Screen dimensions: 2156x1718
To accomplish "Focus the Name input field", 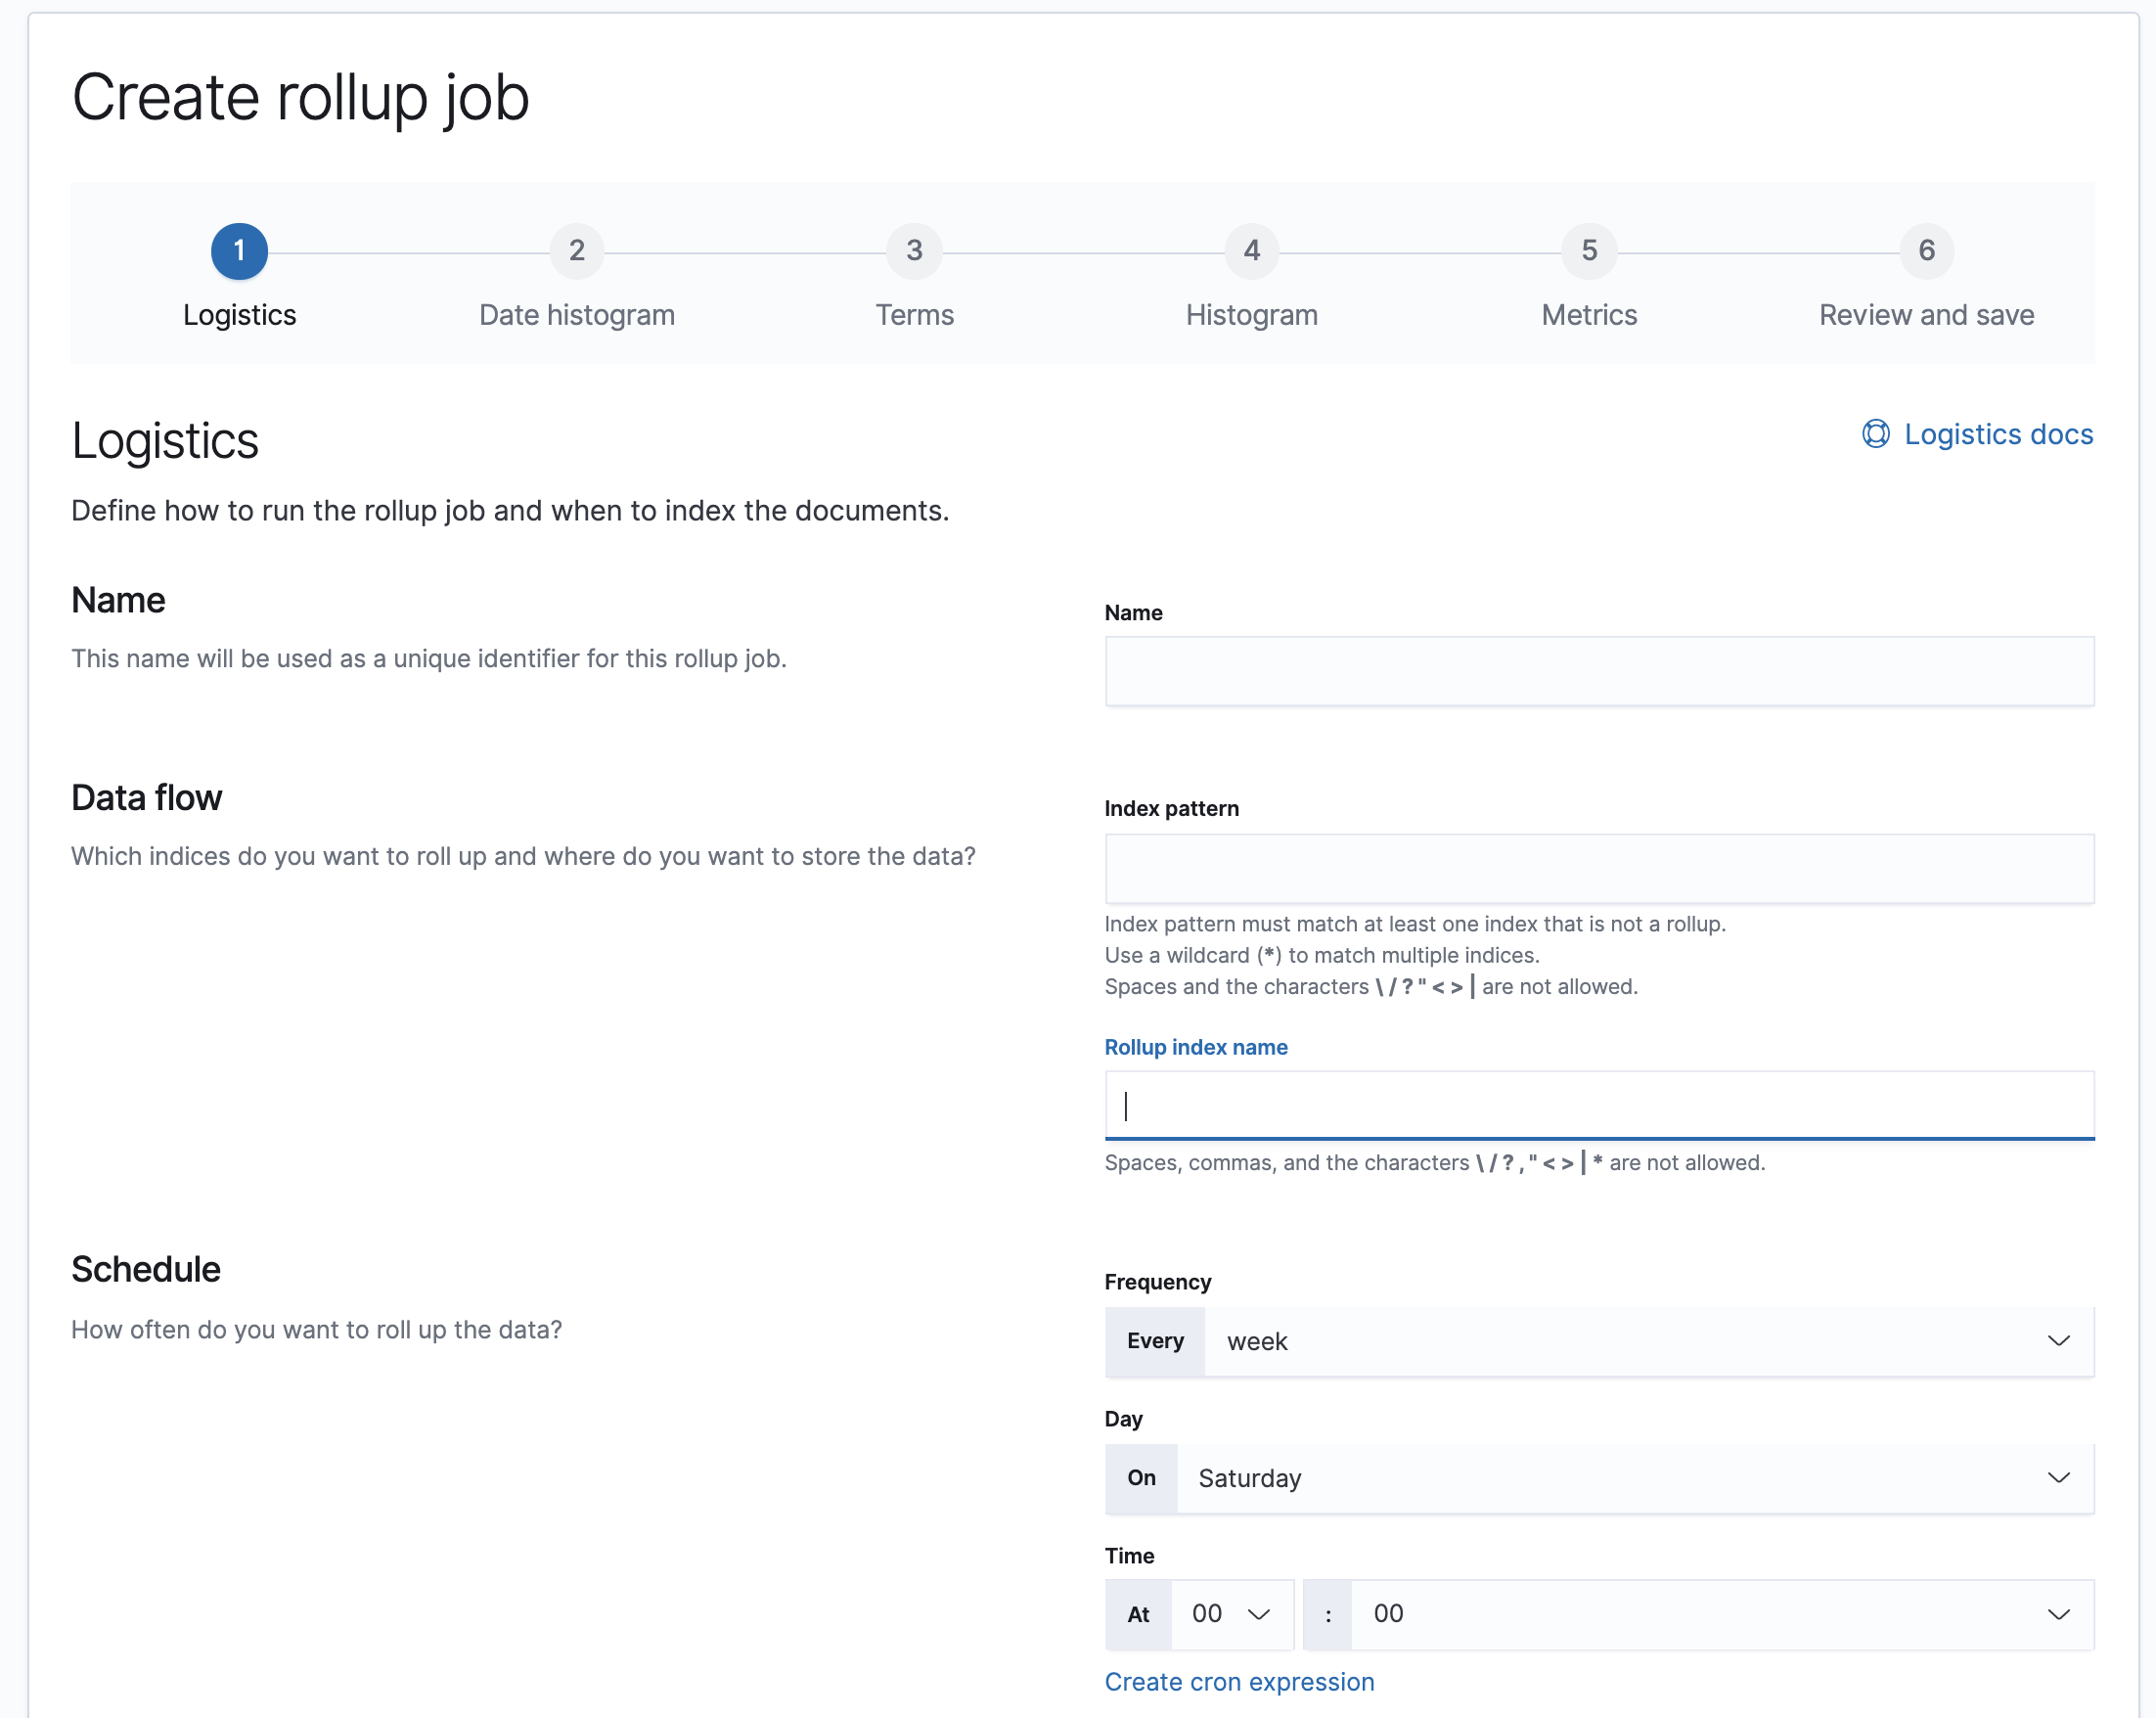I will (x=1599, y=671).
